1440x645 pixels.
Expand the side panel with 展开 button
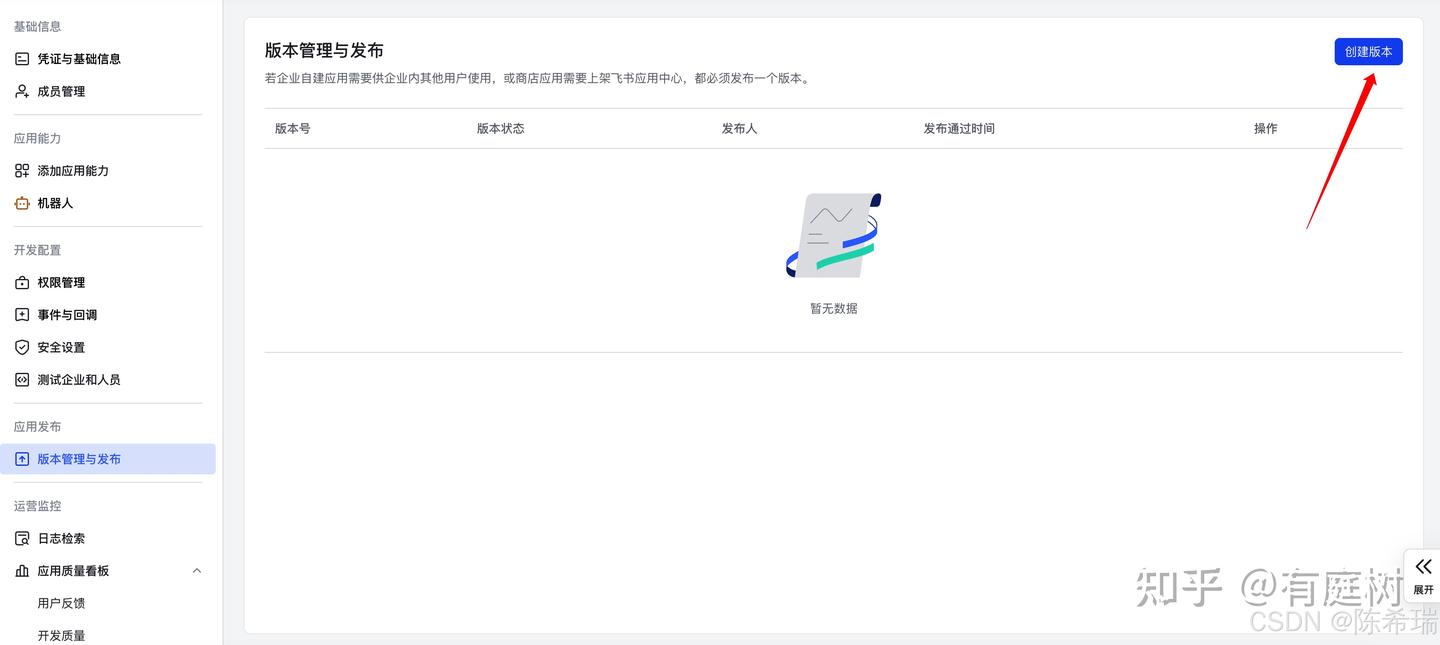[x=1423, y=575]
